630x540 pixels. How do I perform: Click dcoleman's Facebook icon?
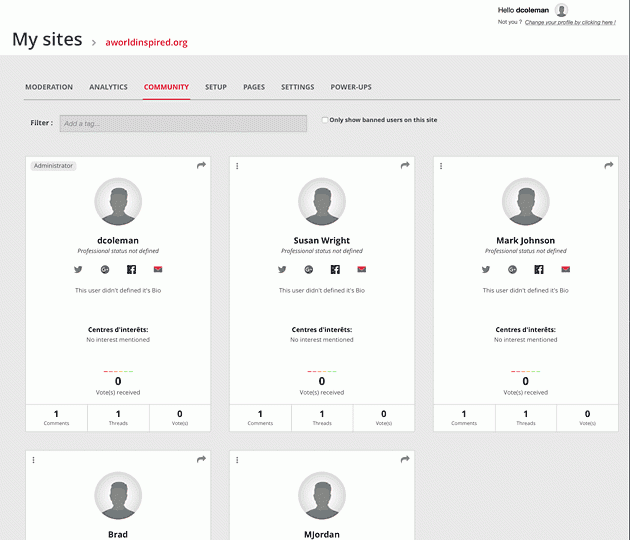(131, 269)
